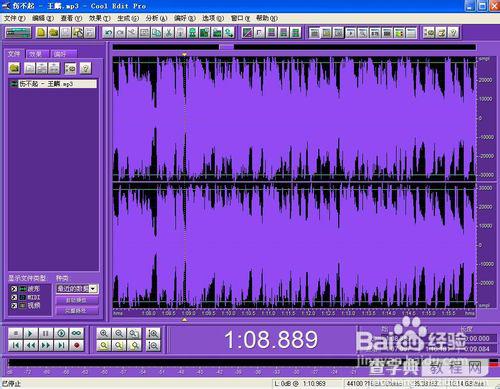Screen dimensions: 500x389
Task: Click the yellow Zoom to Left Edge icon
Action: [x=119, y=345]
